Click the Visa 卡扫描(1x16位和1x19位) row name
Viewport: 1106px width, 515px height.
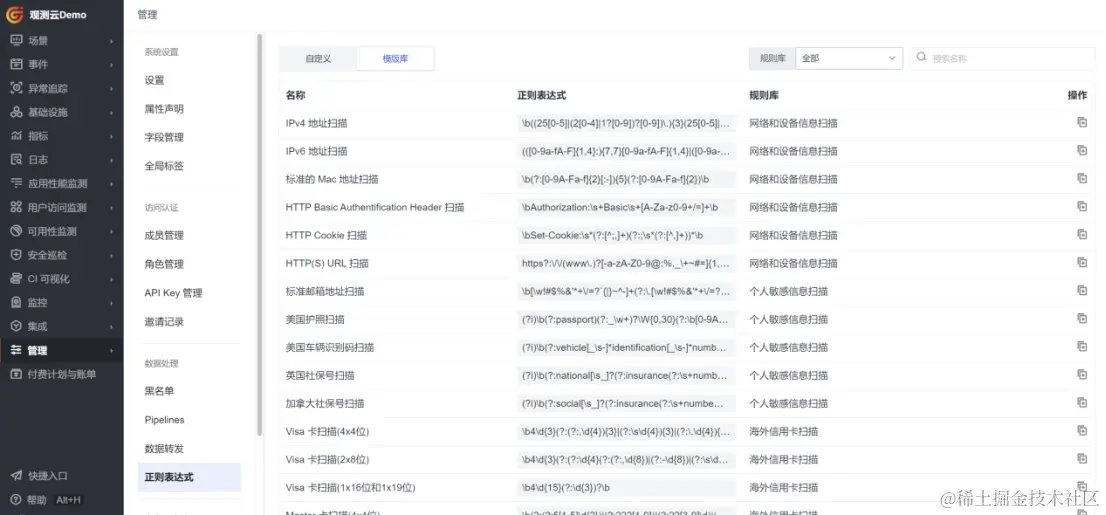[351, 487]
